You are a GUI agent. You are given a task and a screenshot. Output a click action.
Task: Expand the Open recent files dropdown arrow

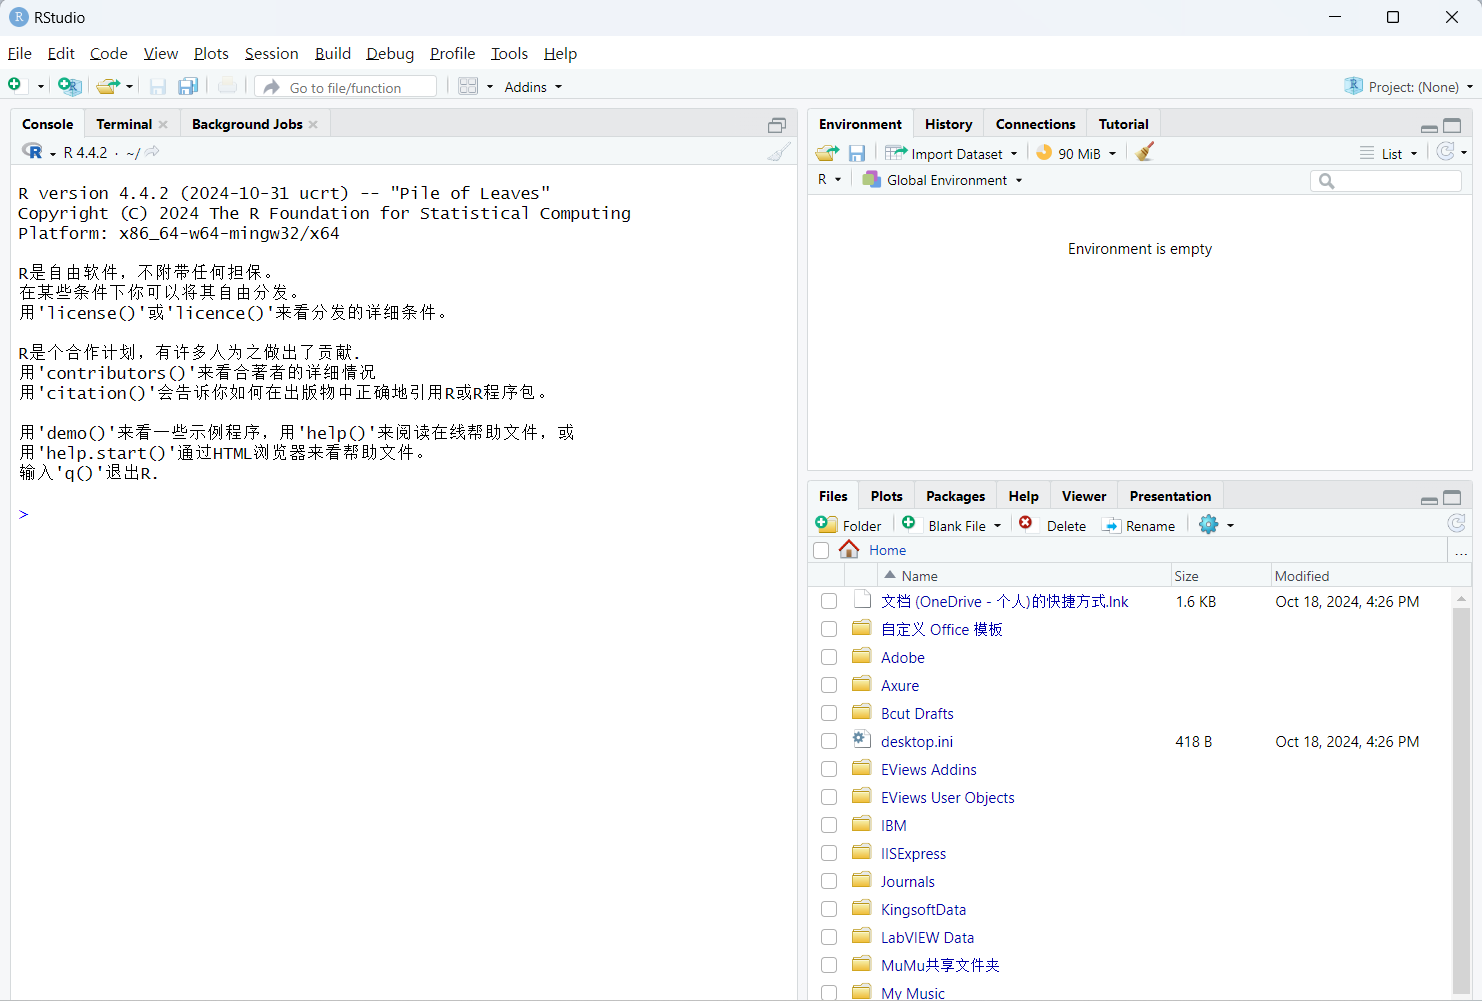point(129,87)
